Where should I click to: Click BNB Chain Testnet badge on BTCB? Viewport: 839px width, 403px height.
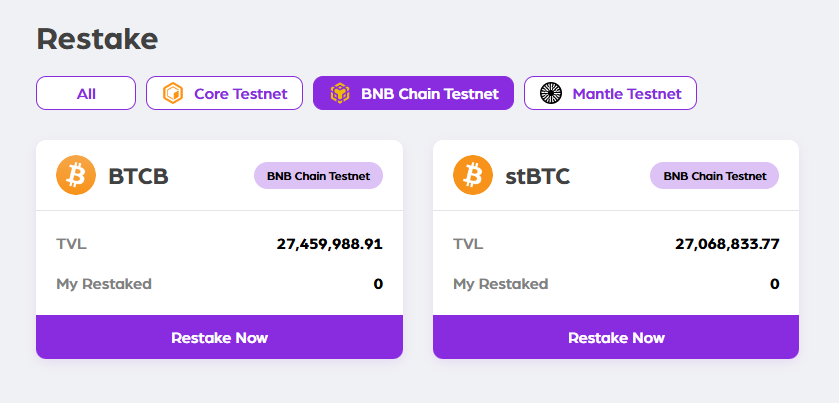click(x=318, y=176)
